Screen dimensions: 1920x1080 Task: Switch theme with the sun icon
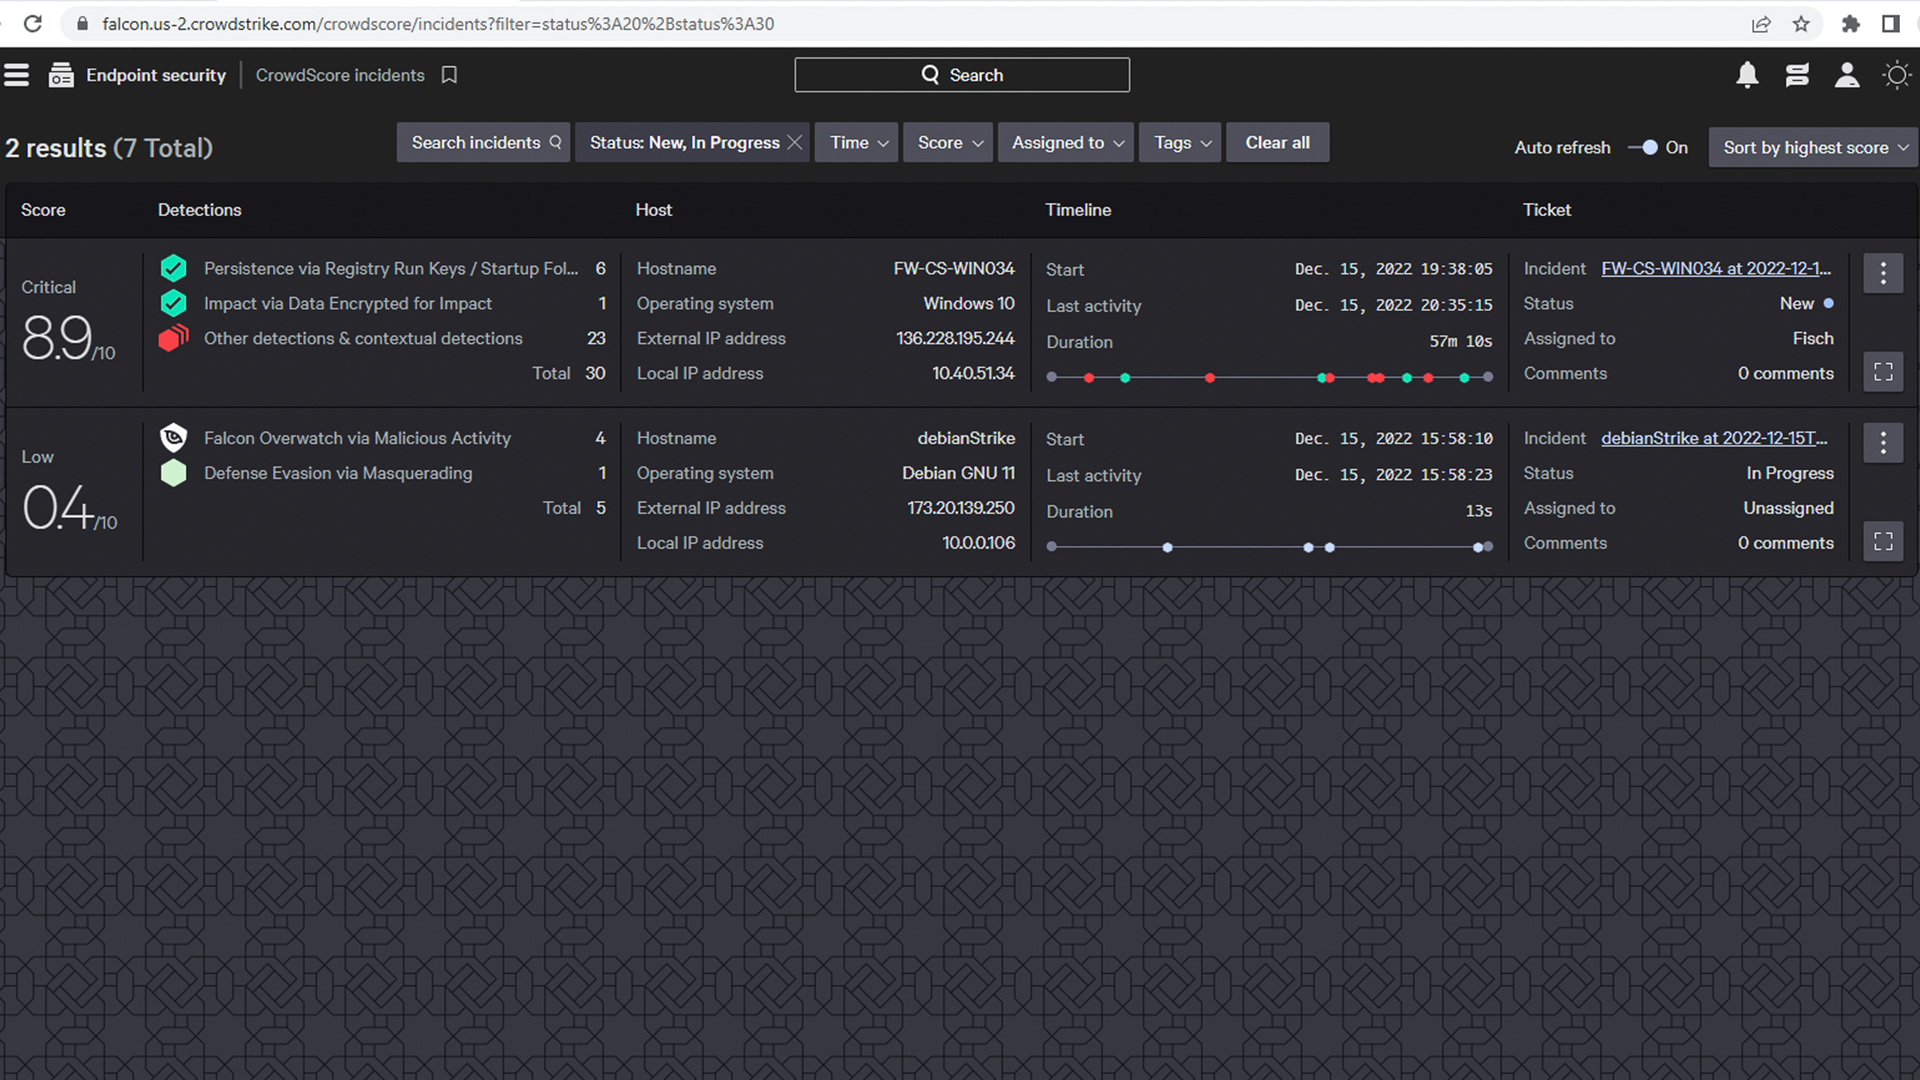pos(1896,75)
